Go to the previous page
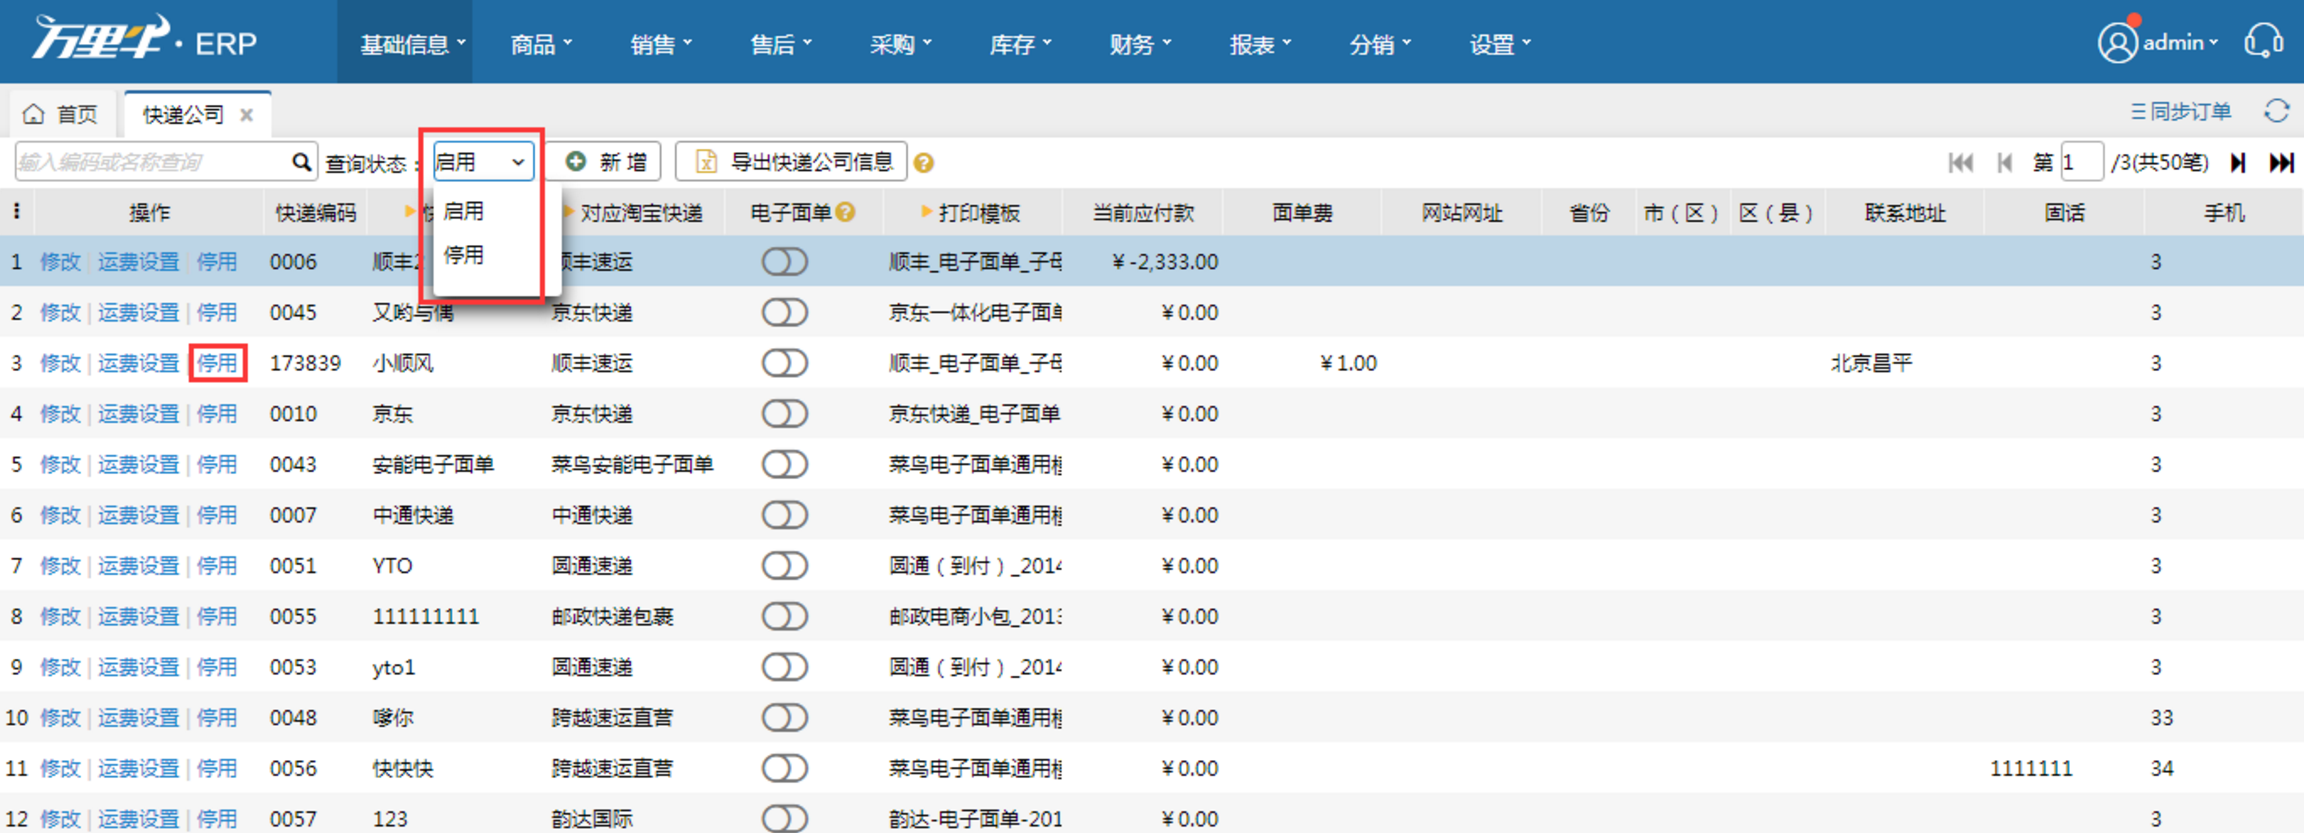2305x833 pixels. (2004, 162)
